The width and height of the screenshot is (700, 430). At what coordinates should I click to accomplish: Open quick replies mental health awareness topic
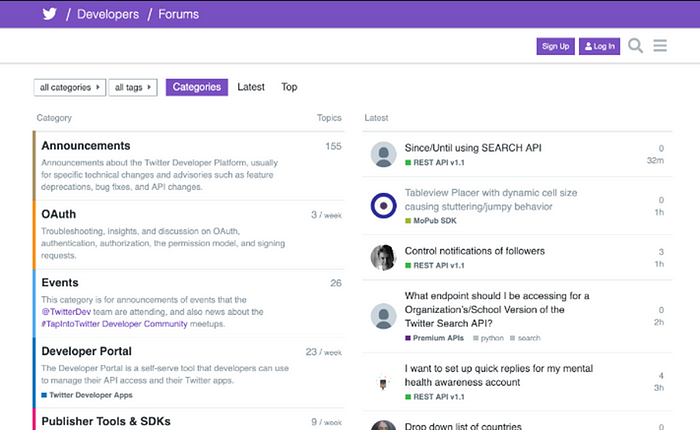[499, 375]
